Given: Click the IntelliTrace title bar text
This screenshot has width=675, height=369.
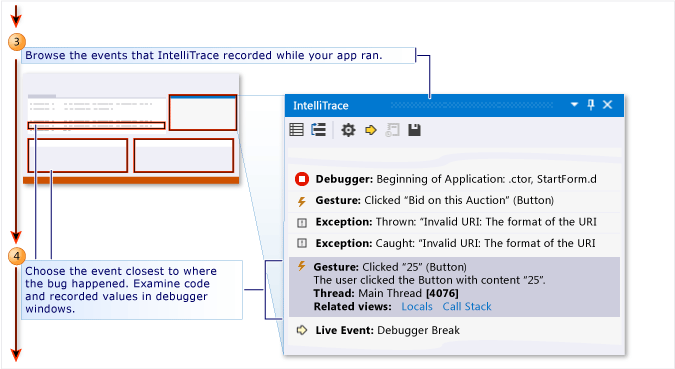Looking at the screenshot, I should [x=321, y=105].
